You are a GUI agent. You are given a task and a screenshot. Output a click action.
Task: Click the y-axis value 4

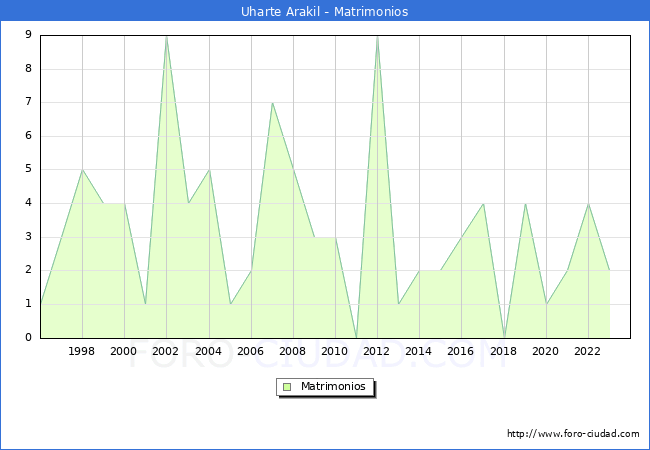[28, 203]
